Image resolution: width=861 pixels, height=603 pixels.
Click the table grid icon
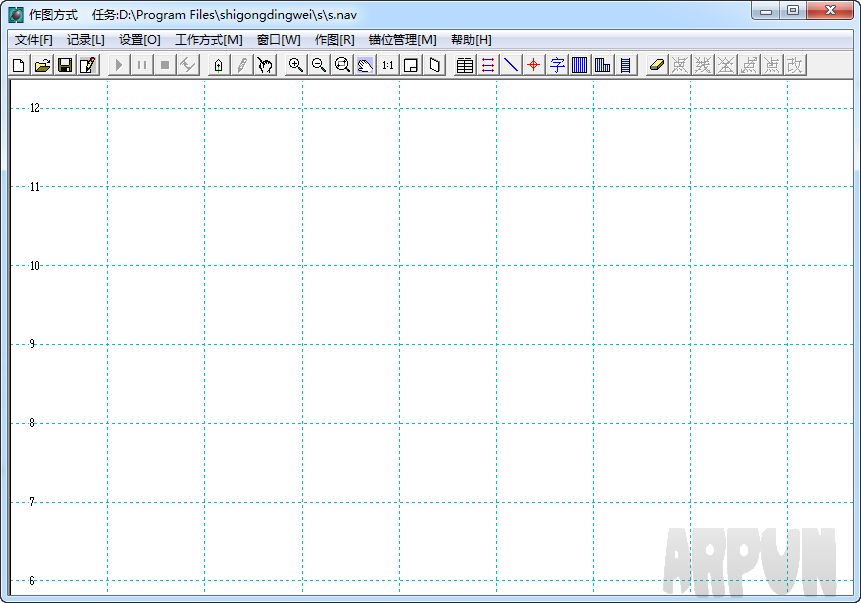coord(465,65)
